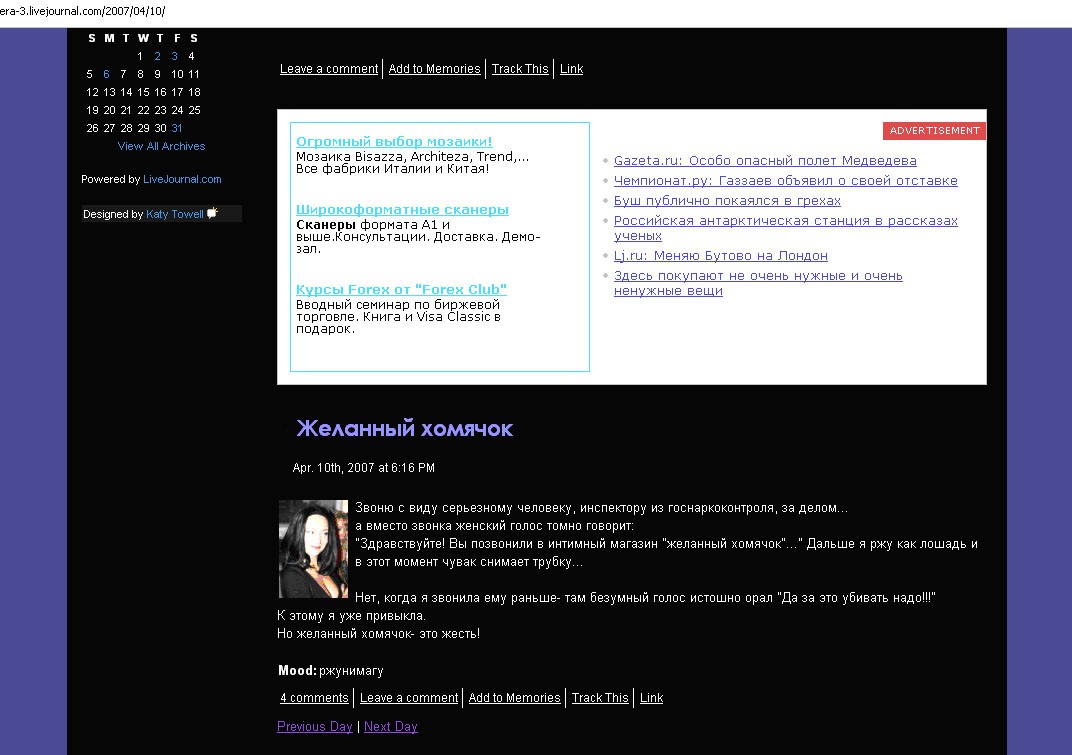
Task: Click the author's avatar photo thumbnail
Action: point(313,548)
